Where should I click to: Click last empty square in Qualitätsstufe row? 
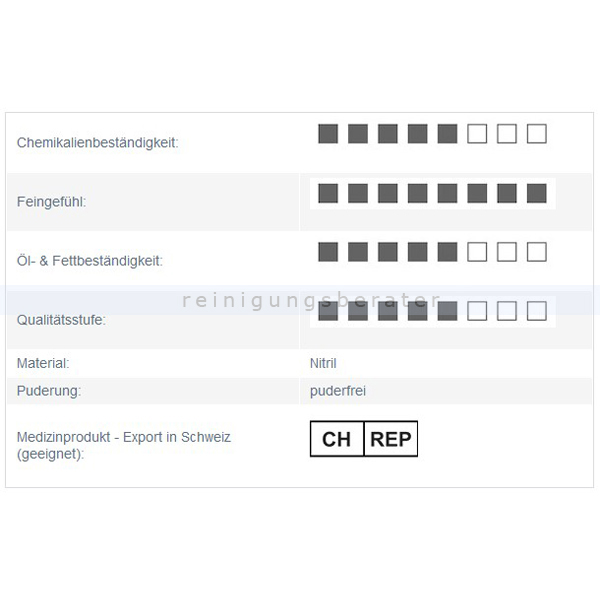coord(536,311)
